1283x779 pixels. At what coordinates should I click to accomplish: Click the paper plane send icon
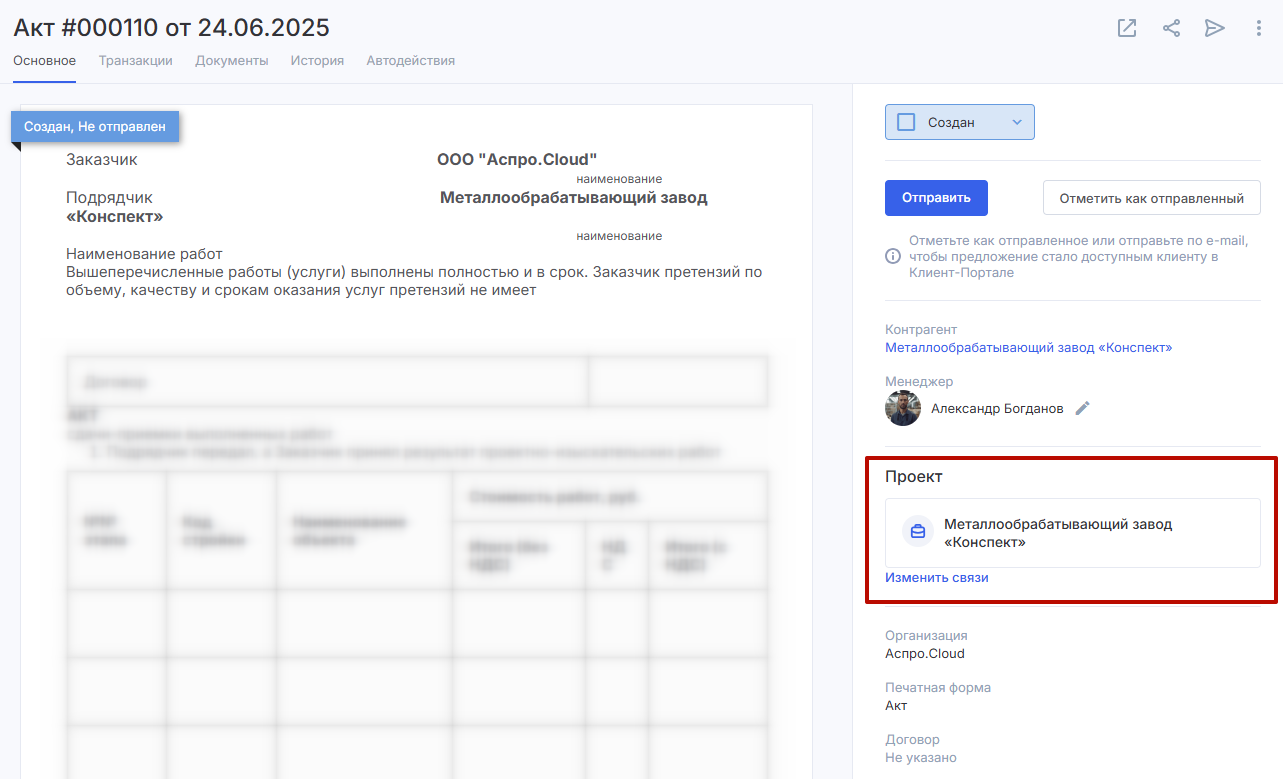[x=1215, y=28]
